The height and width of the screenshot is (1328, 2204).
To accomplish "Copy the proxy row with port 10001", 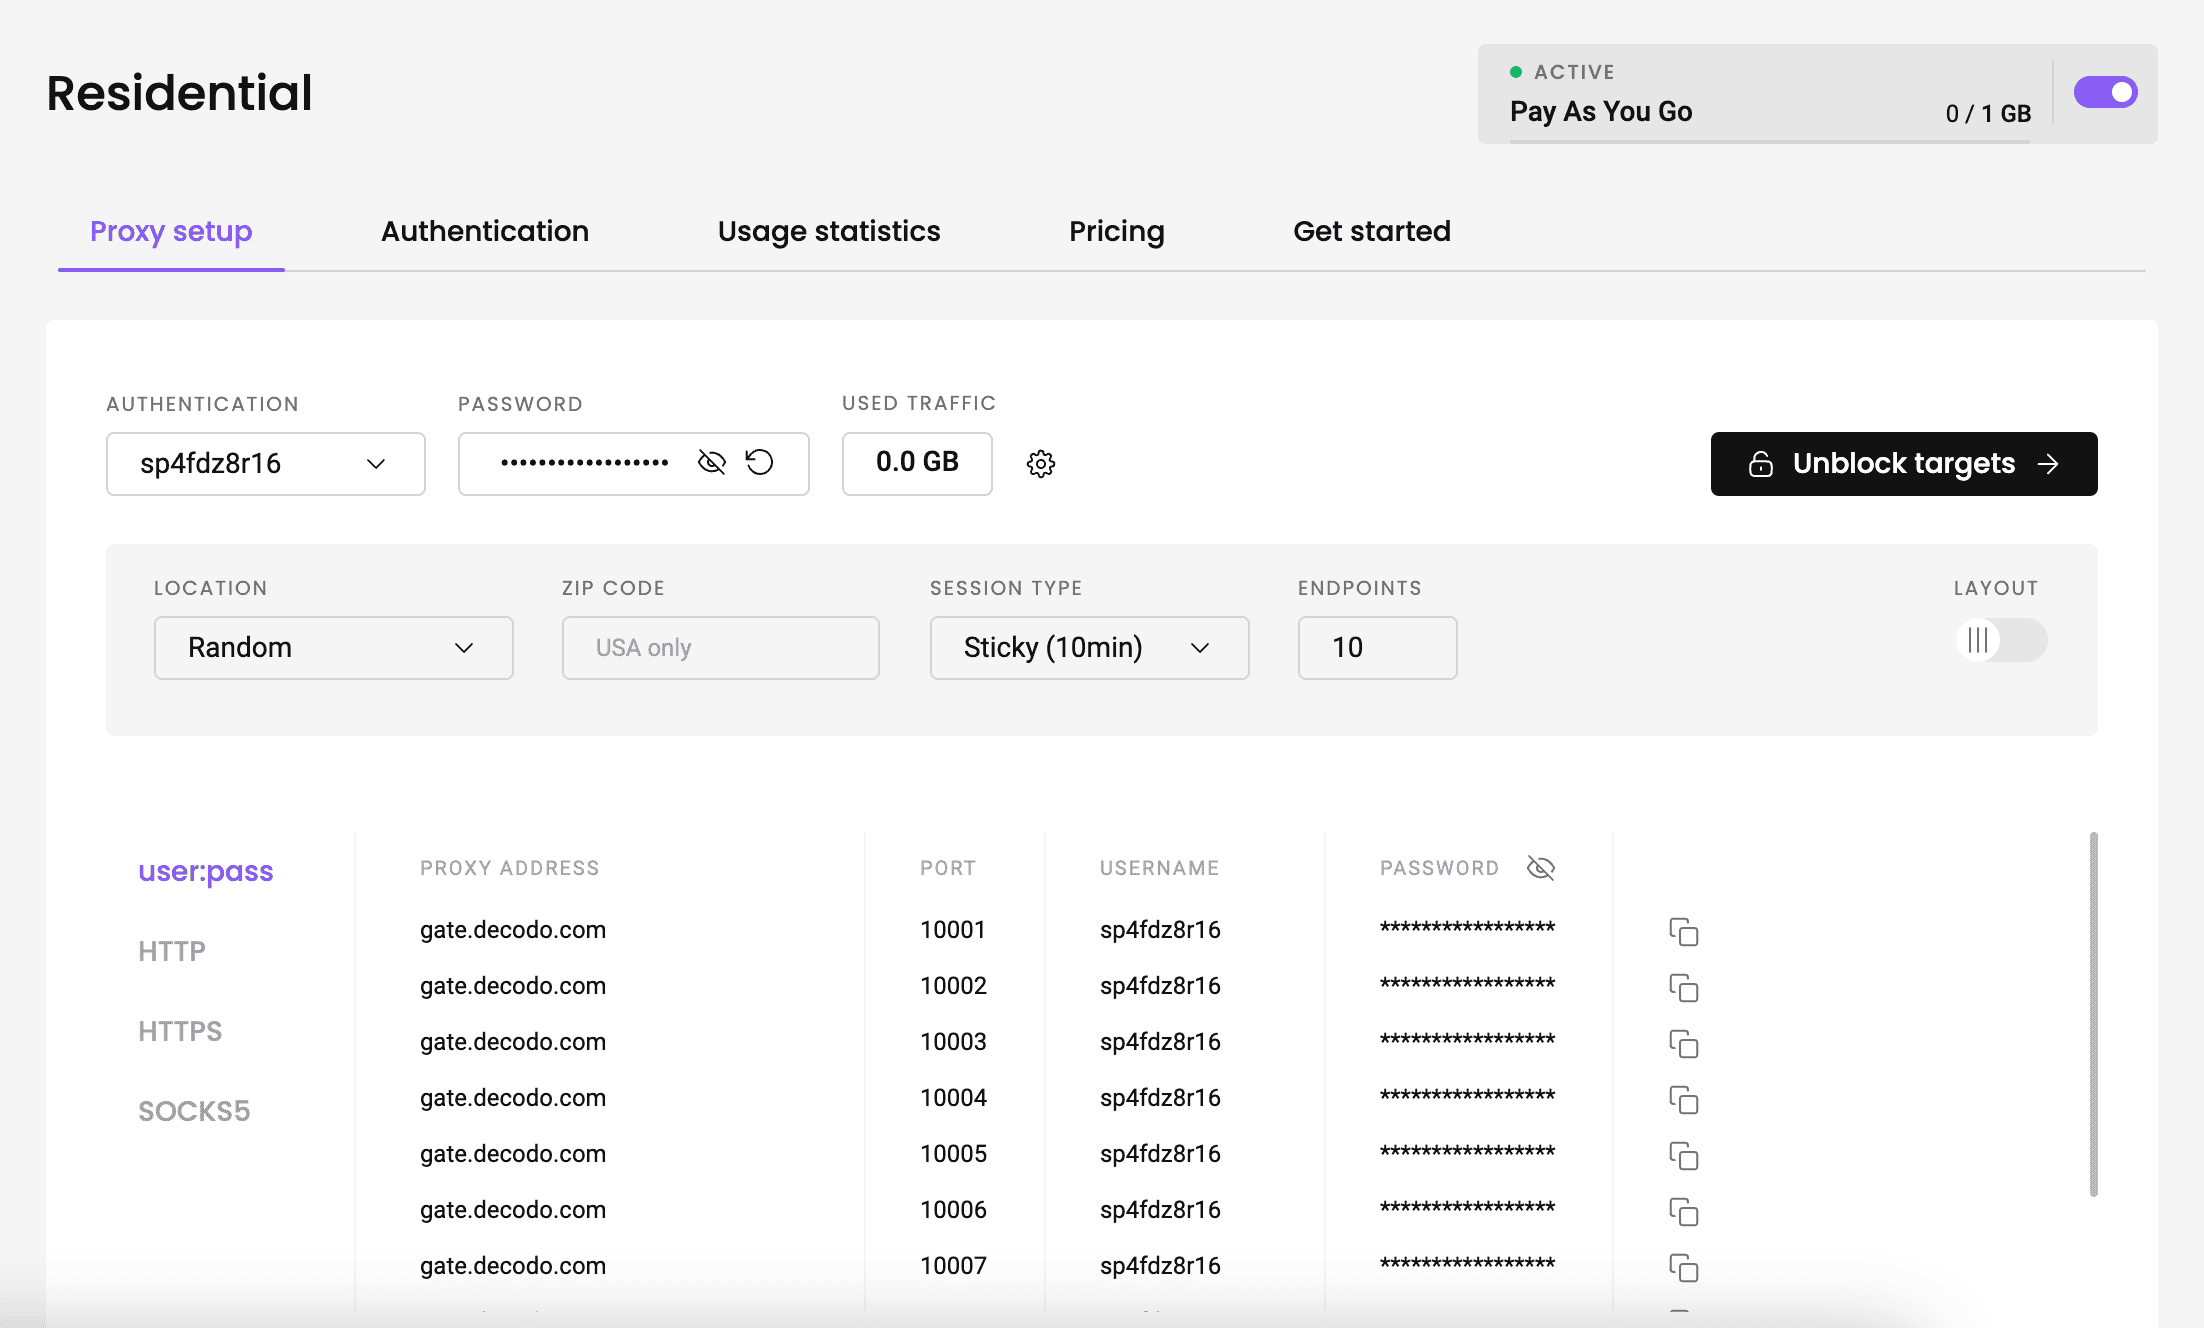I will pyautogui.click(x=1684, y=932).
